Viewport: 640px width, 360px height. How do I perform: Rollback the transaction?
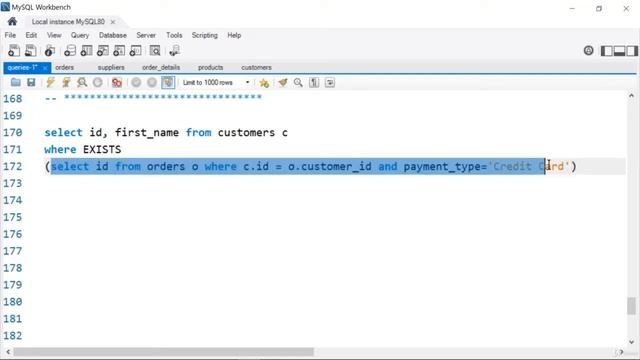click(152, 82)
